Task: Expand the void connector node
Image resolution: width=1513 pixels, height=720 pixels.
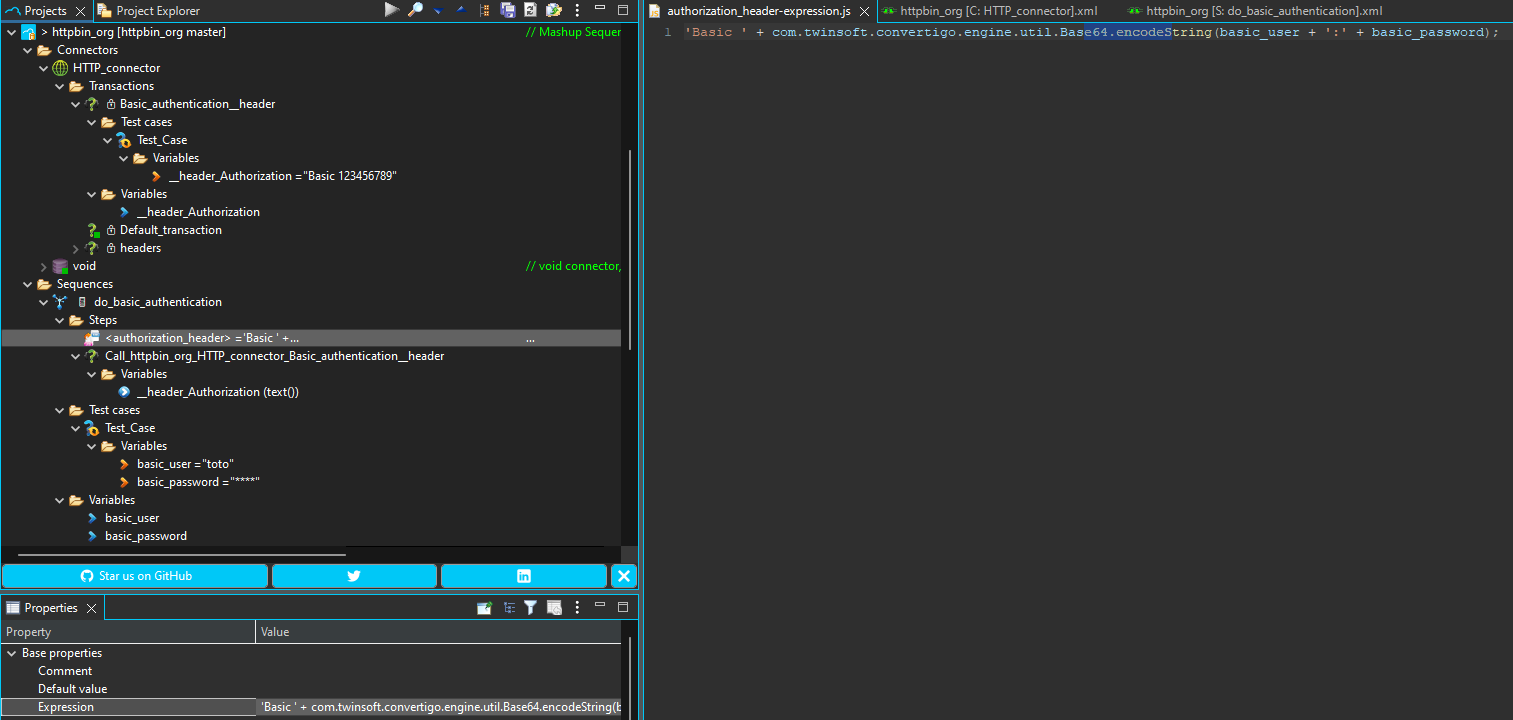Action: pos(44,266)
